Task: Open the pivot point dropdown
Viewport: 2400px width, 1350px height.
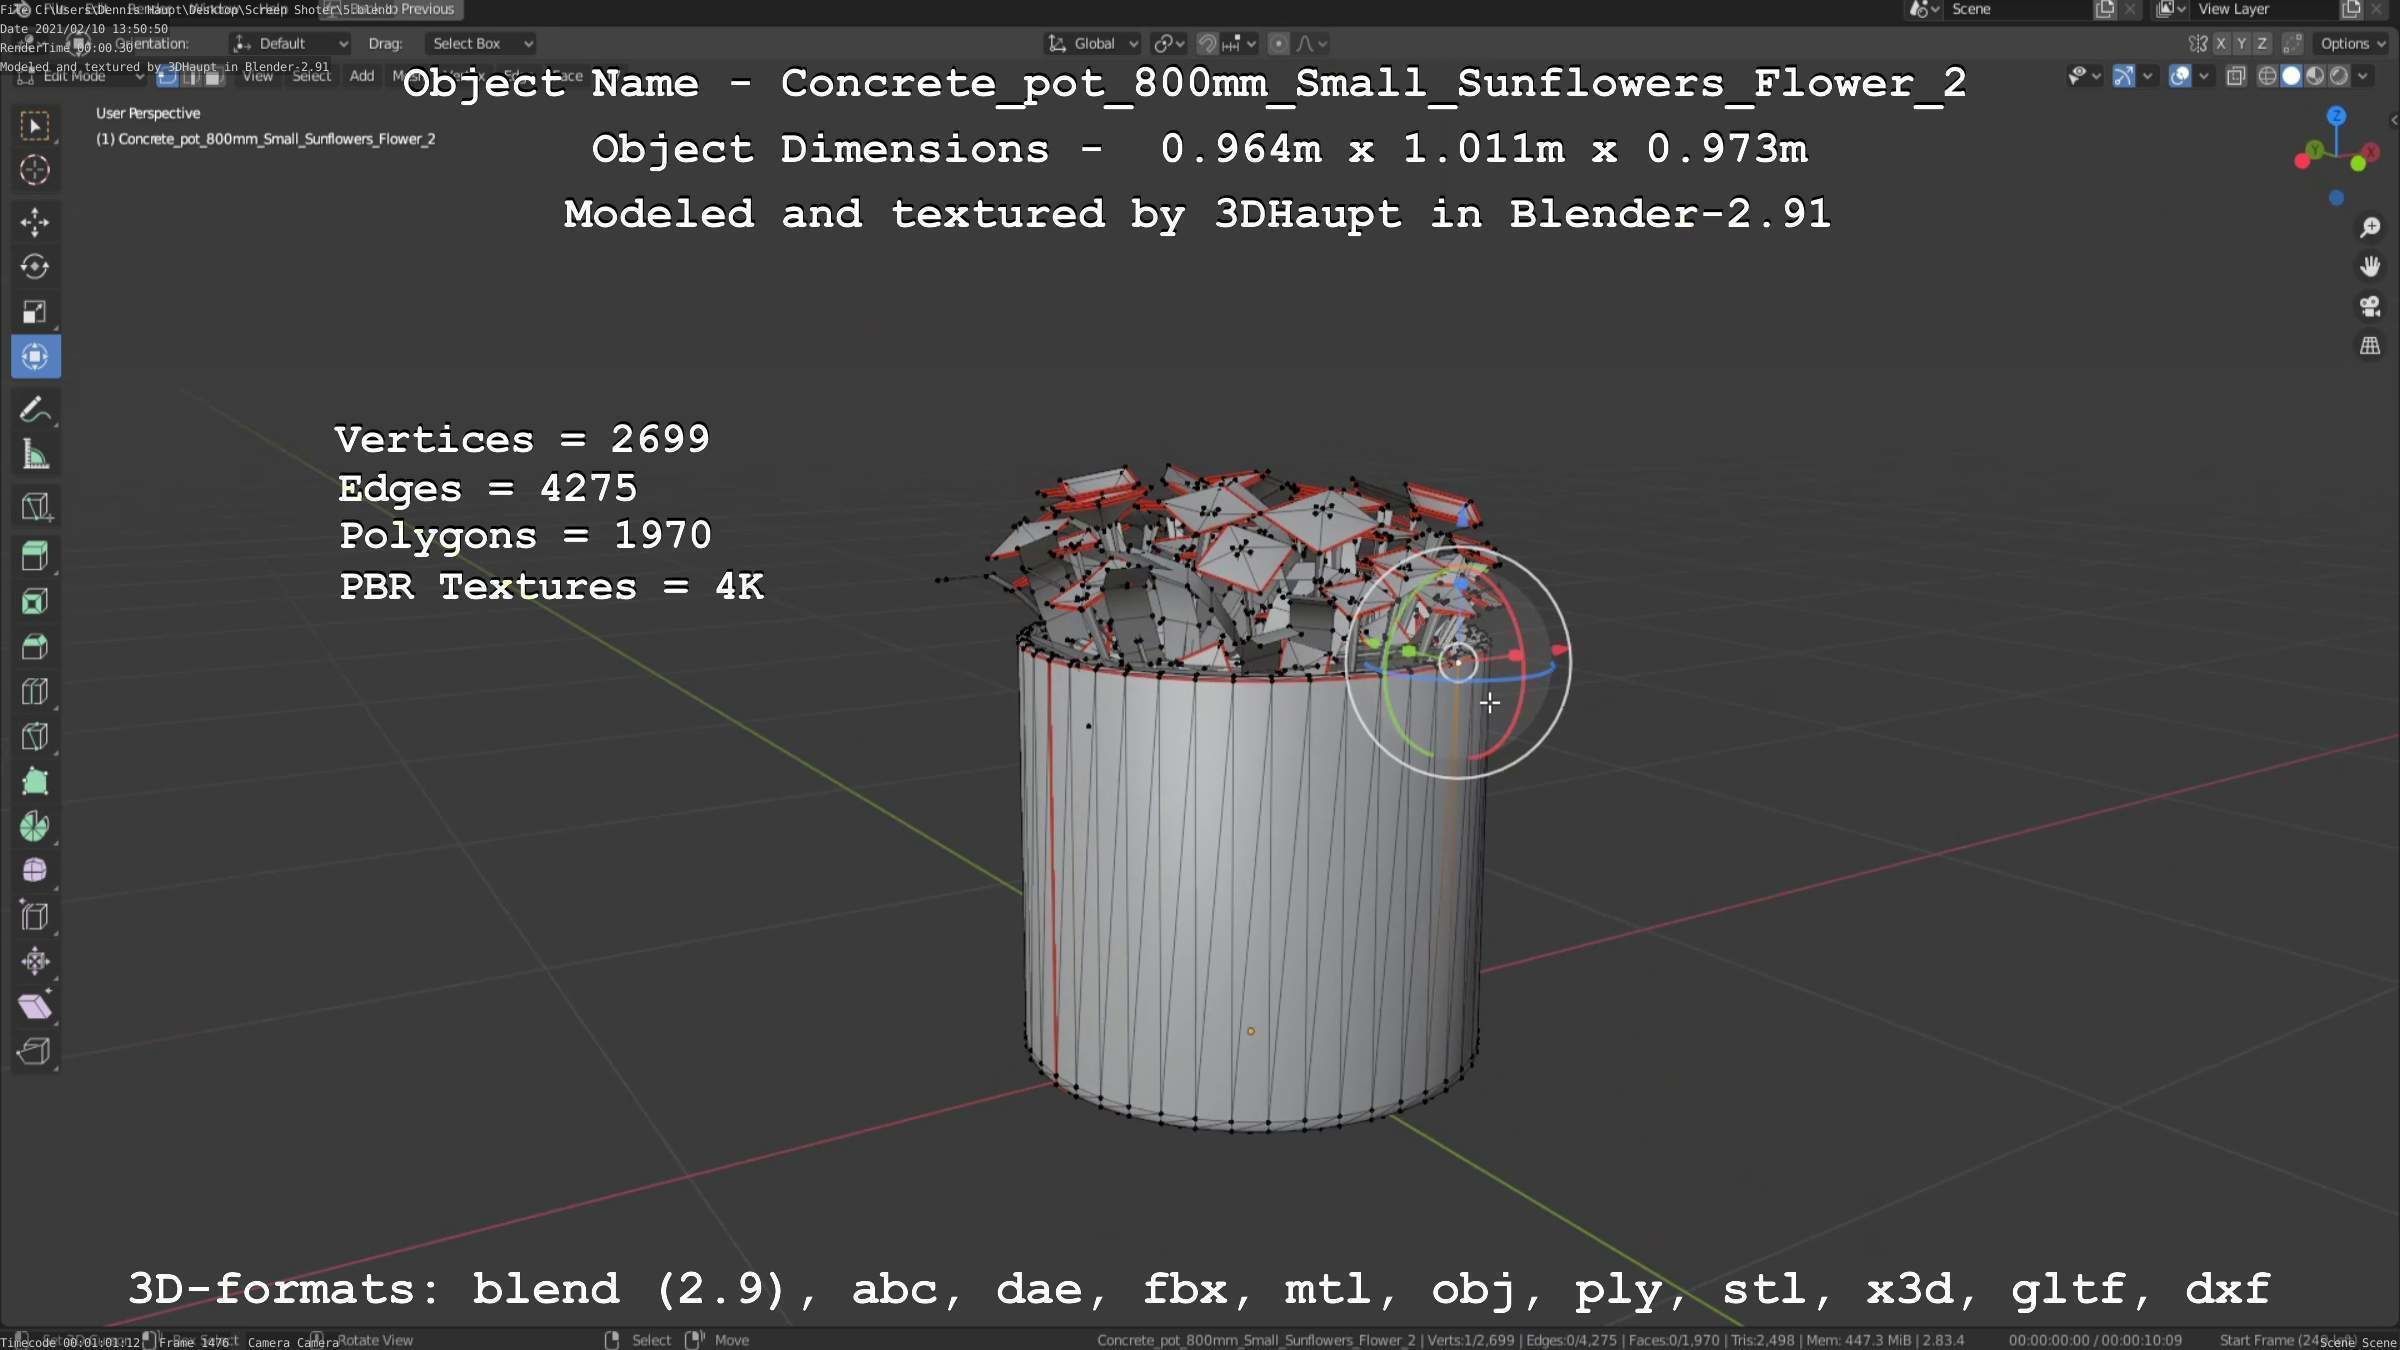Action: 1169,44
